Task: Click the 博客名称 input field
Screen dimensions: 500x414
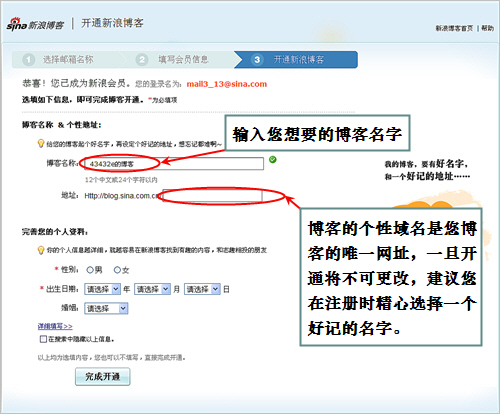Action: (174, 164)
